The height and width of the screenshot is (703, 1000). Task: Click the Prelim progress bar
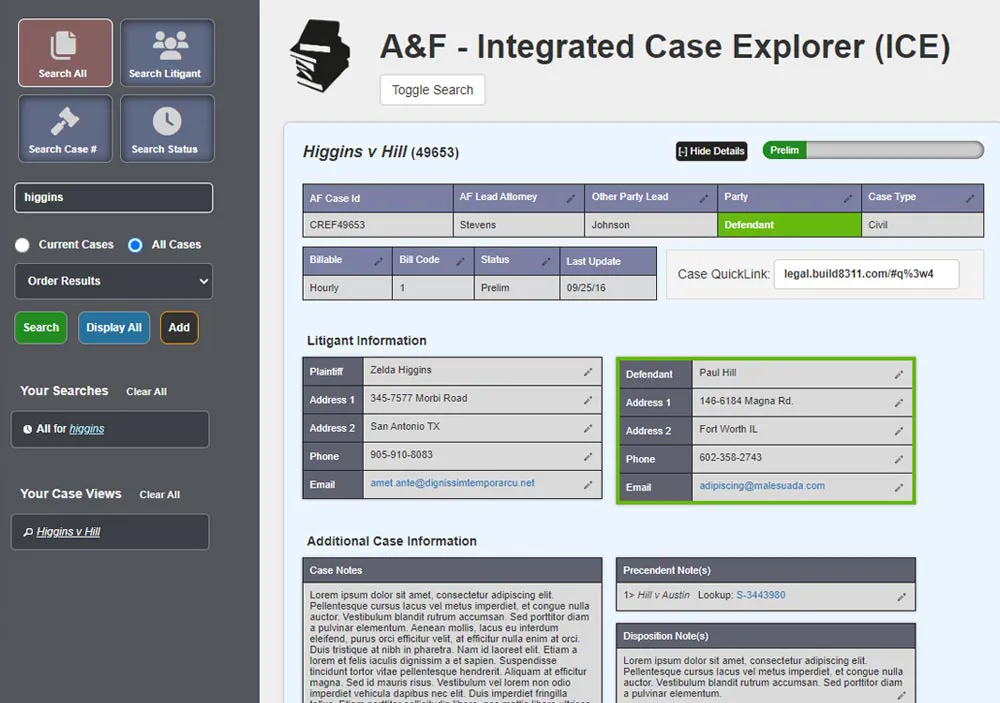[873, 150]
